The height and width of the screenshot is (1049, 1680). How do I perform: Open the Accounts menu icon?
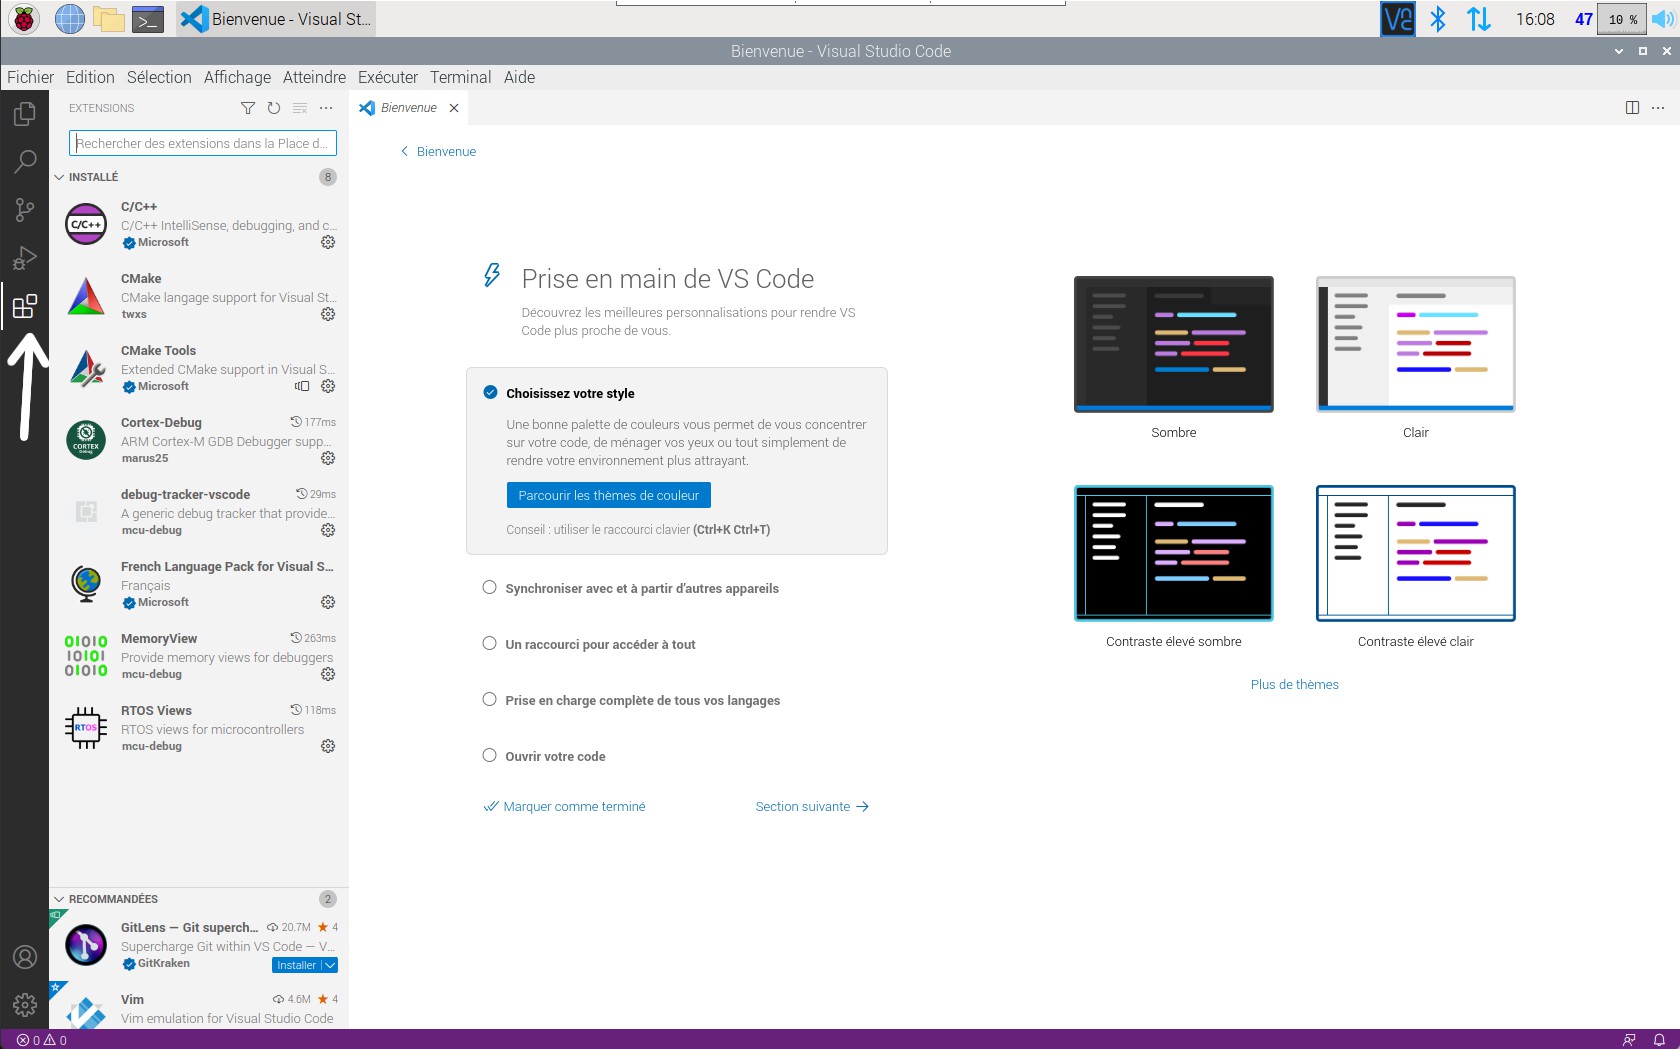click(25, 957)
